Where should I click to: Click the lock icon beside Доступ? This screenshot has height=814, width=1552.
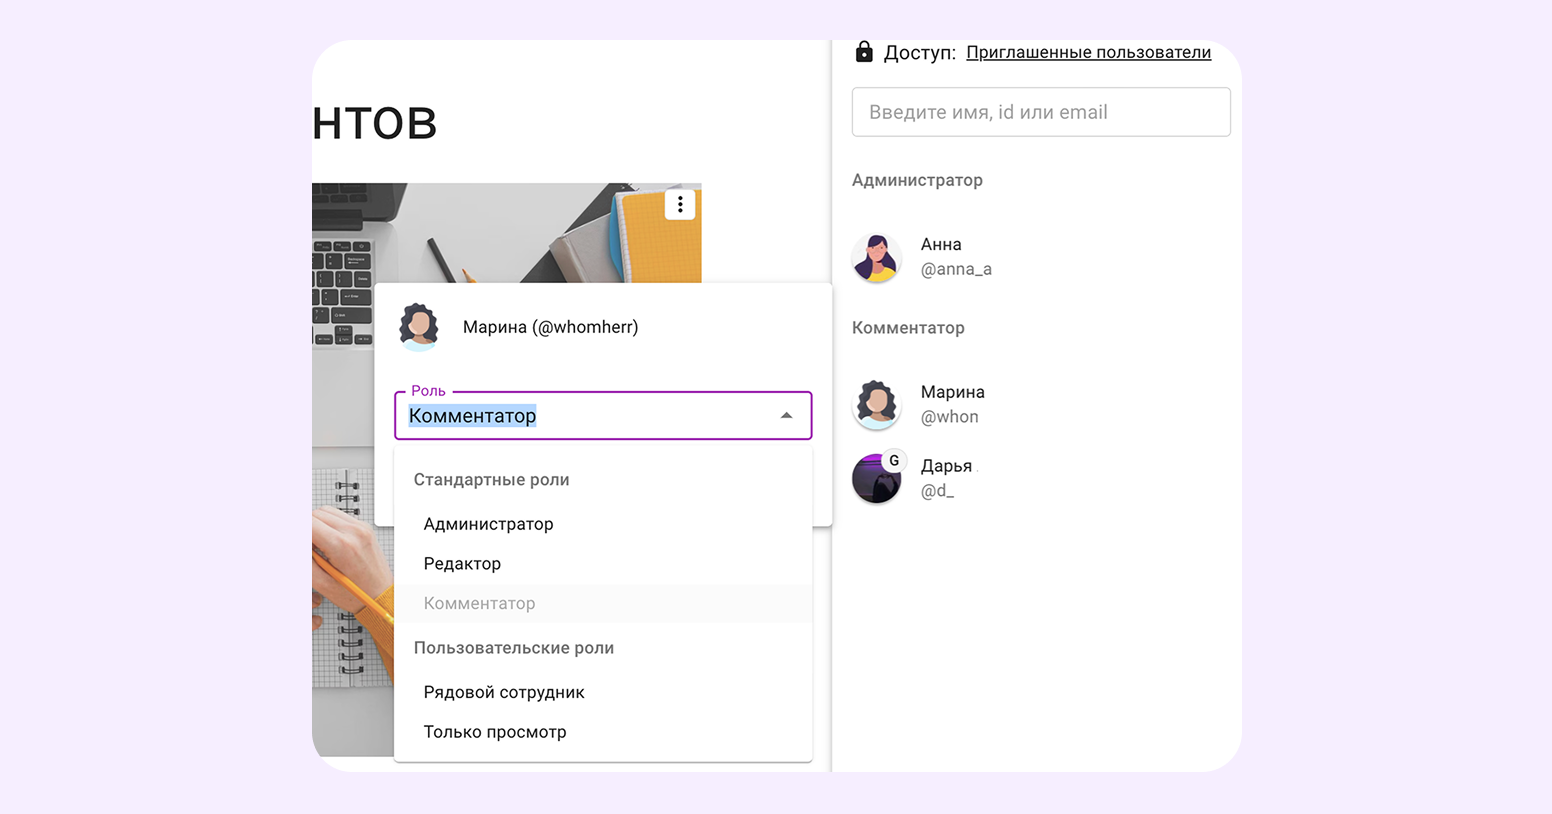[x=864, y=52]
